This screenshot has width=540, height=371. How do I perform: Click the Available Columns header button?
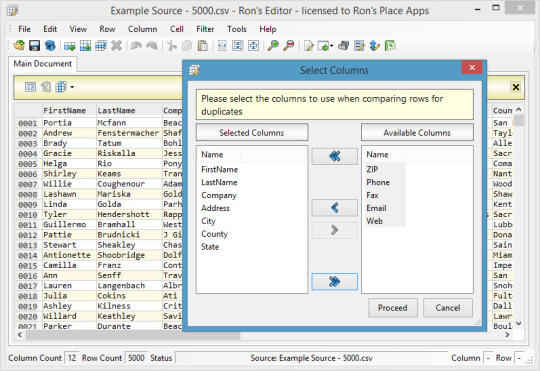[417, 133]
